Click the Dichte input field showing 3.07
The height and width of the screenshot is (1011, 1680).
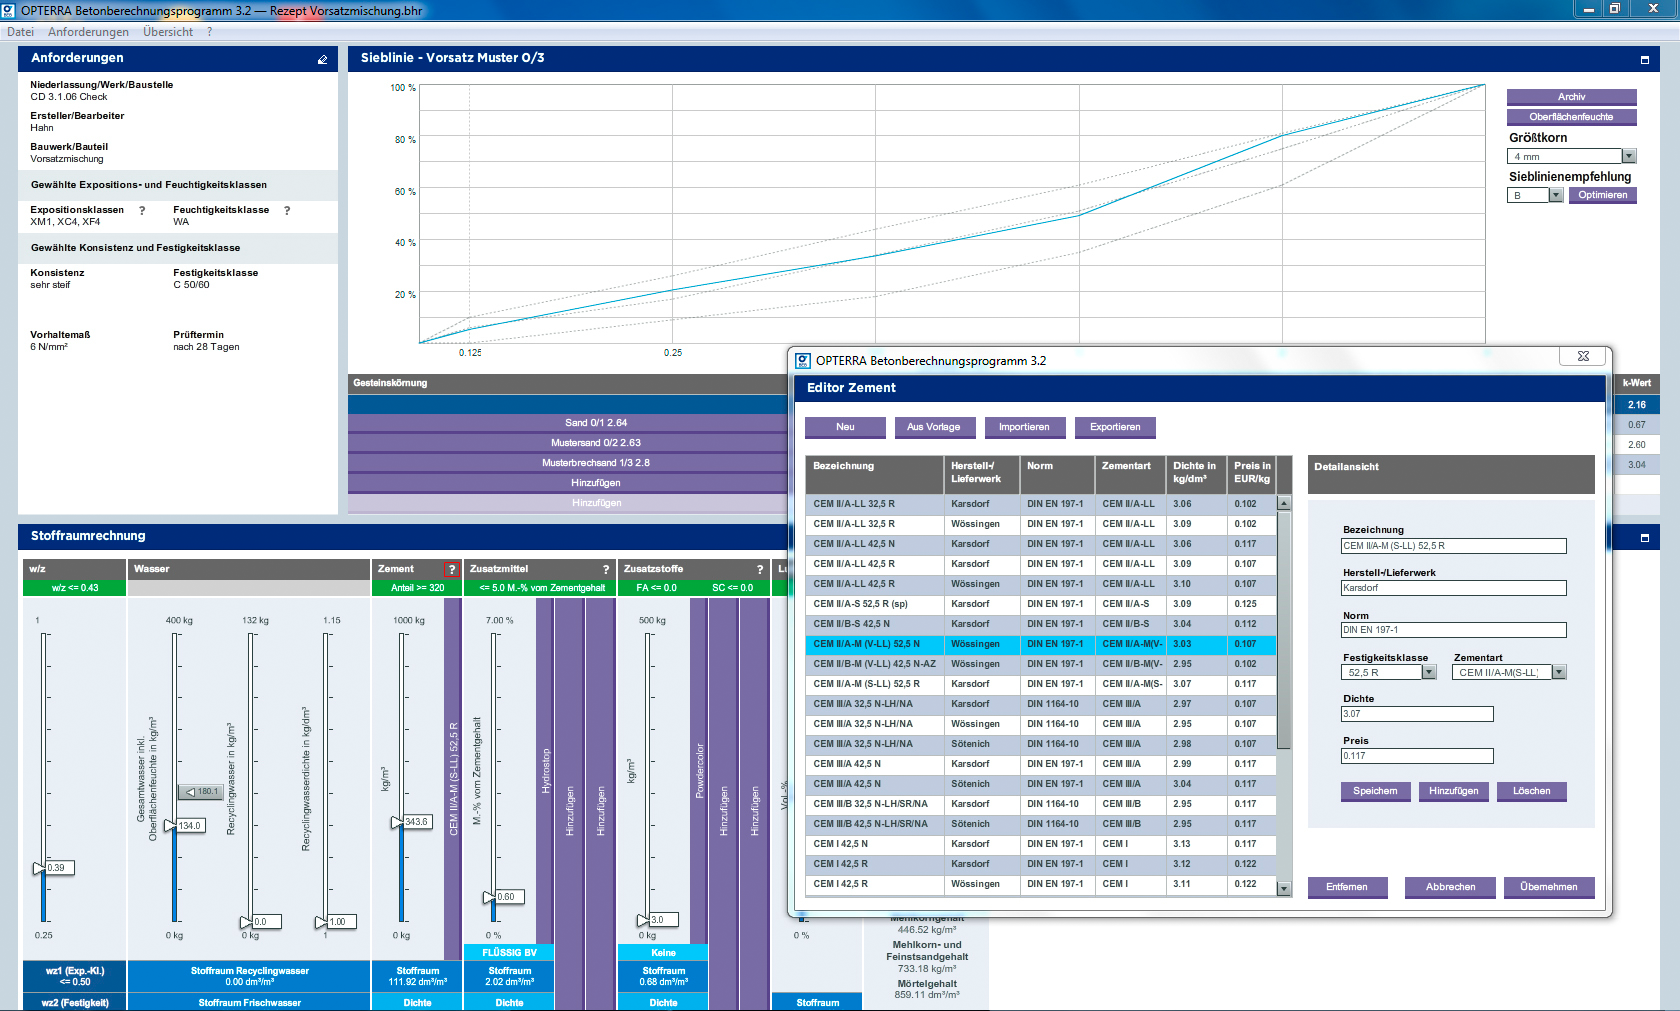[x=1417, y=714]
